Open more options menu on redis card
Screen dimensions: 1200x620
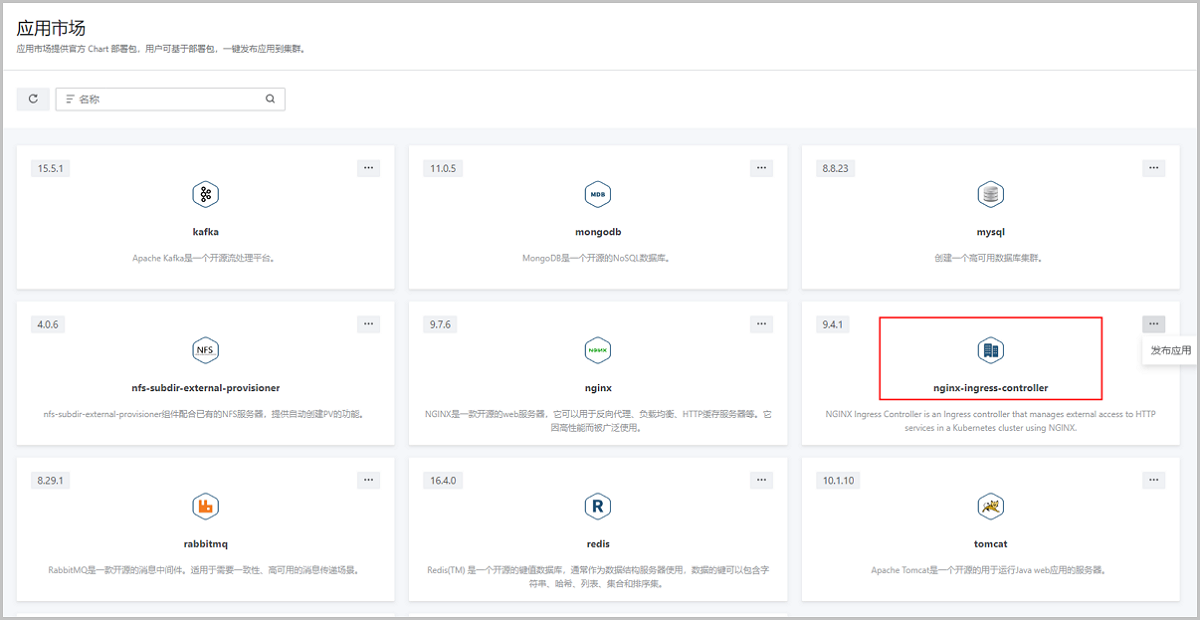point(762,480)
